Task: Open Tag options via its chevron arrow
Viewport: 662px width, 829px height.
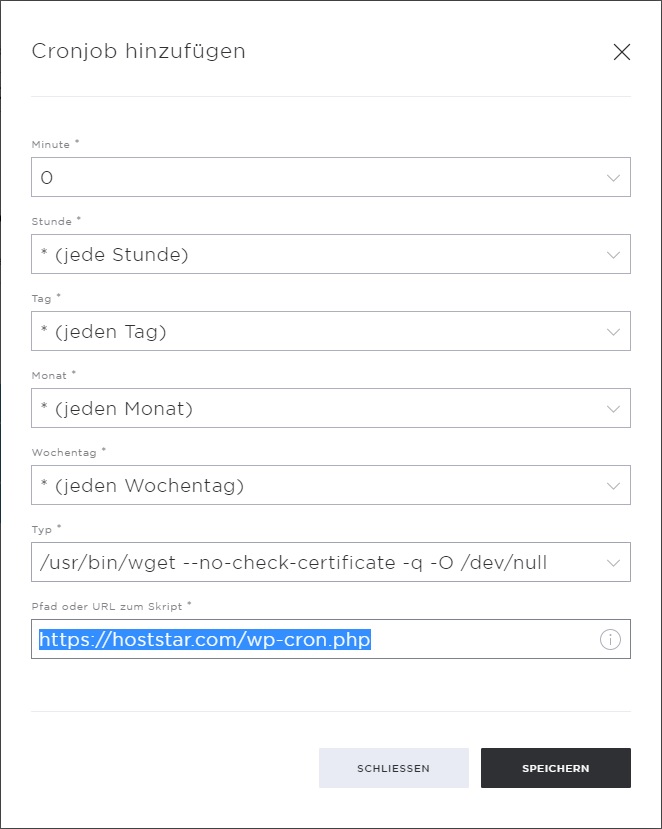Action: 613,332
